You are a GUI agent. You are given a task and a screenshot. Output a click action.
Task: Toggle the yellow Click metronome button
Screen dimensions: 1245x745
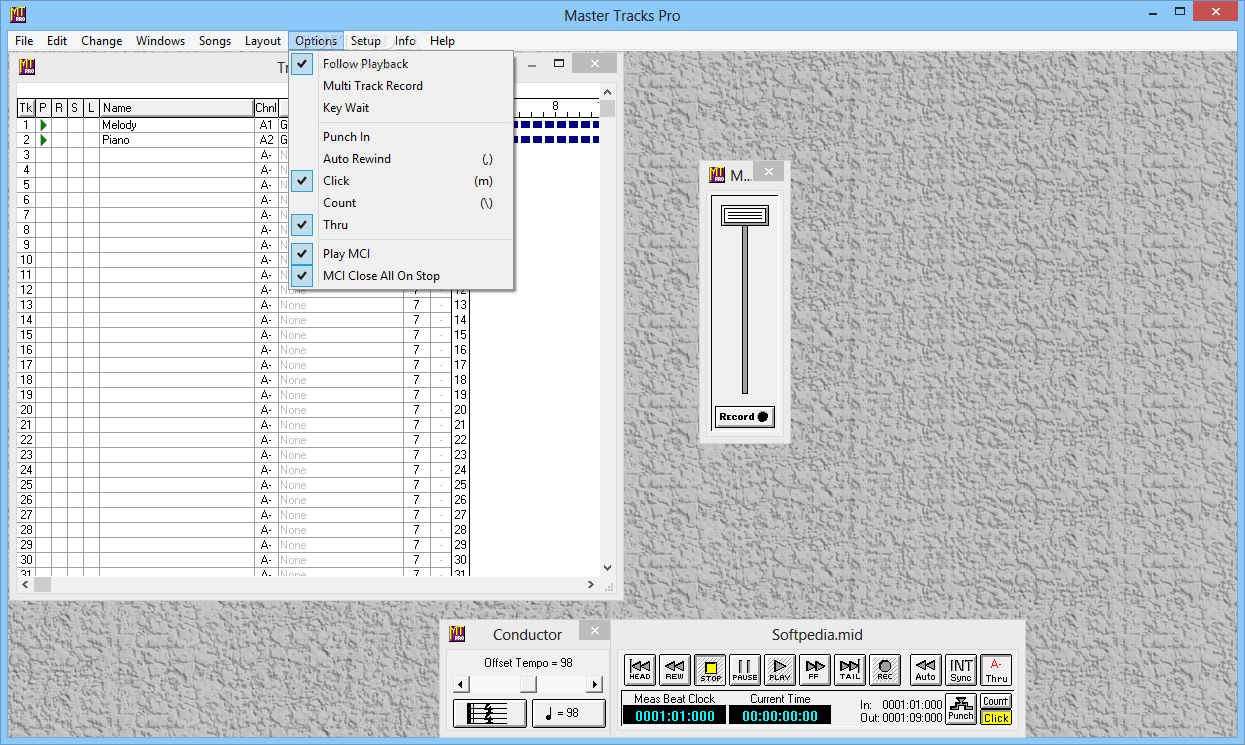(x=996, y=718)
